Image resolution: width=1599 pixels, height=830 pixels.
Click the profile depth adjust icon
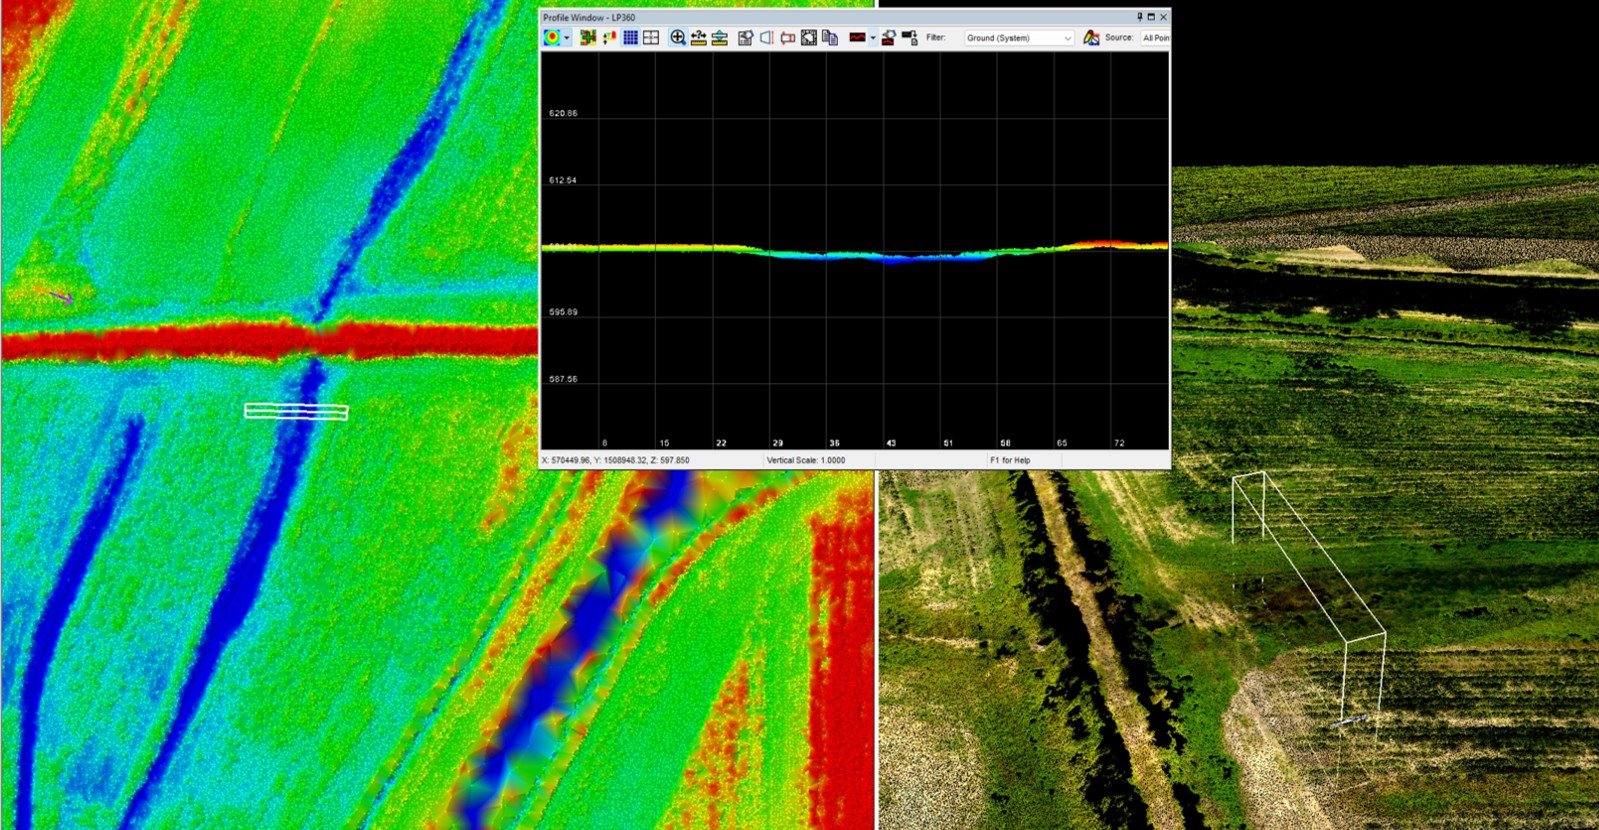[719, 38]
